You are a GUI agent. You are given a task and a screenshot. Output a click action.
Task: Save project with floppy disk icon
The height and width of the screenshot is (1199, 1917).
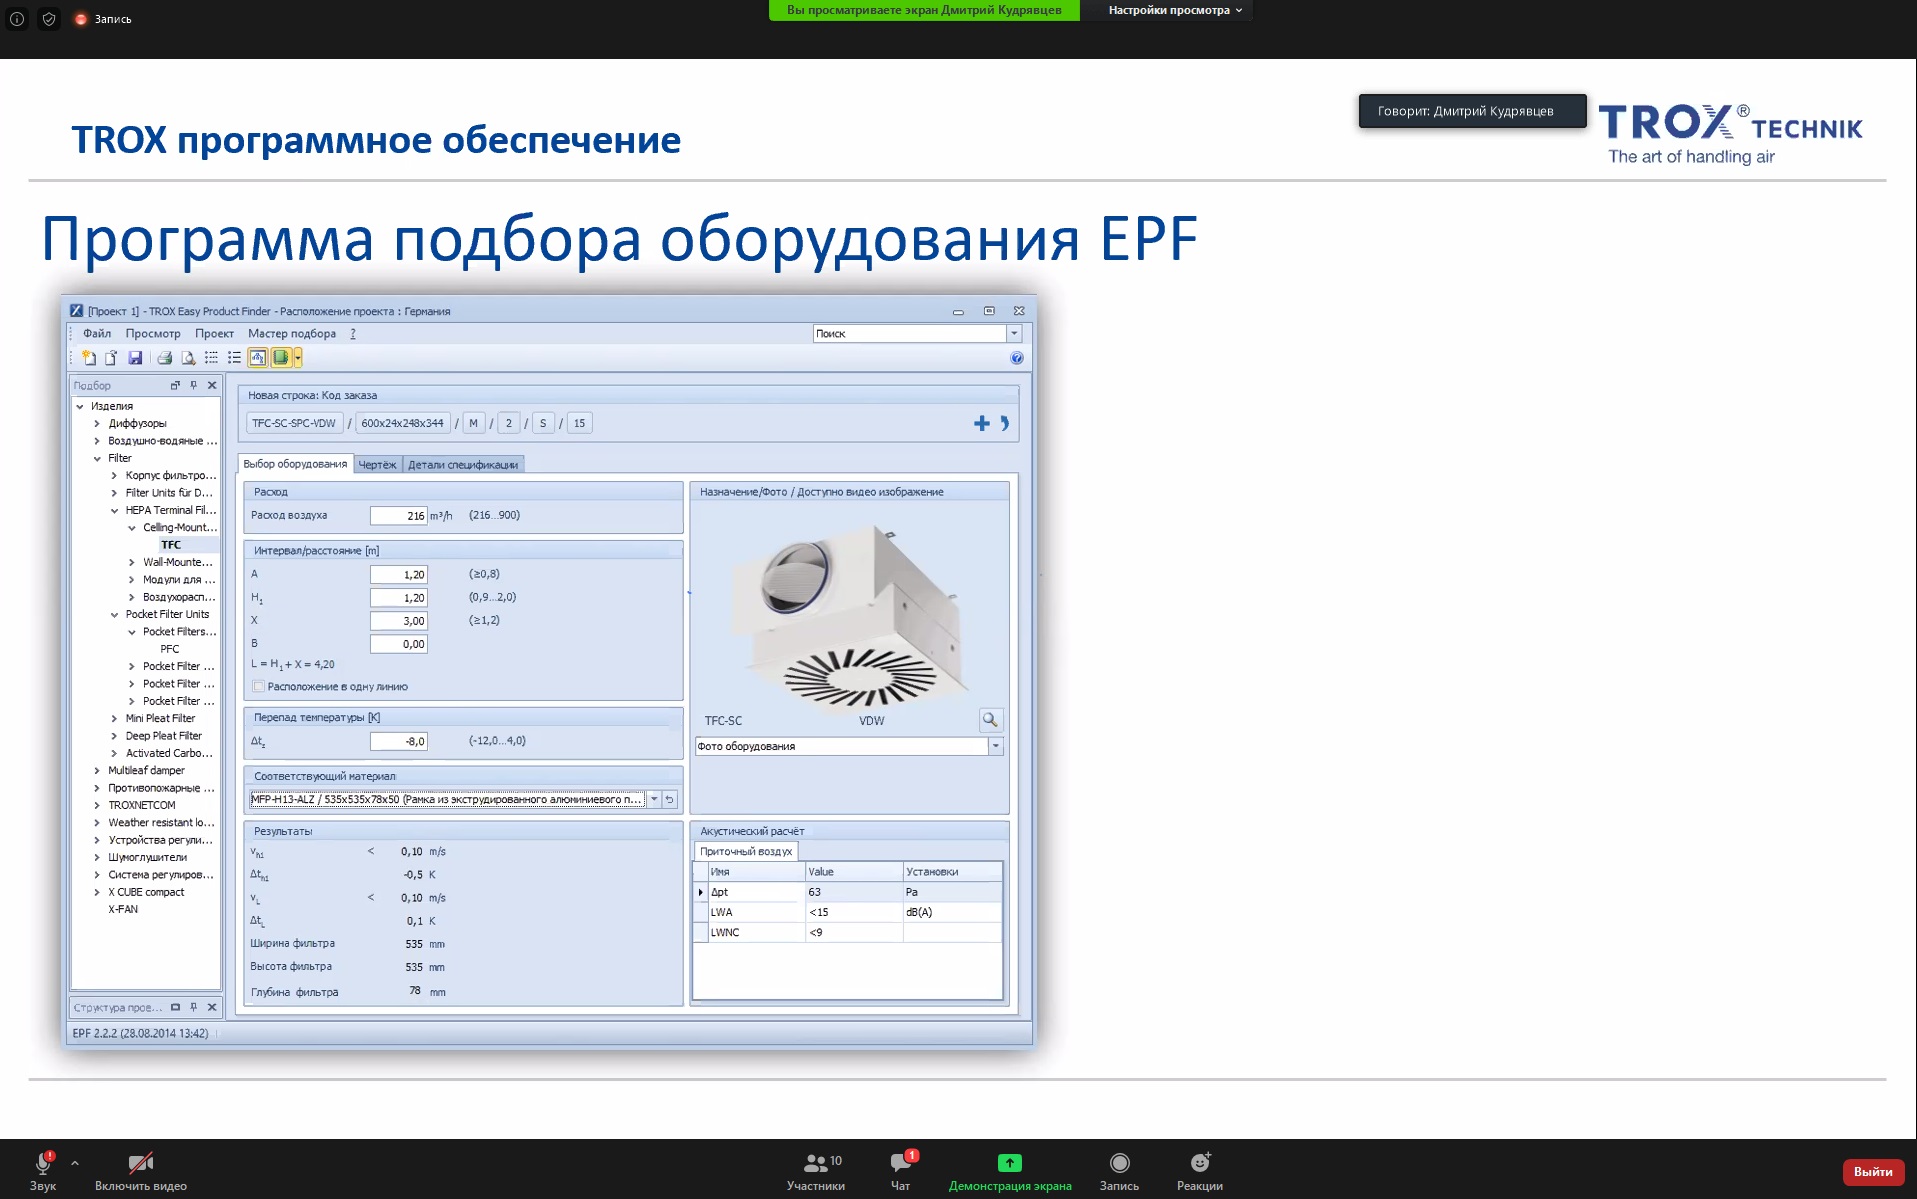[x=135, y=358]
